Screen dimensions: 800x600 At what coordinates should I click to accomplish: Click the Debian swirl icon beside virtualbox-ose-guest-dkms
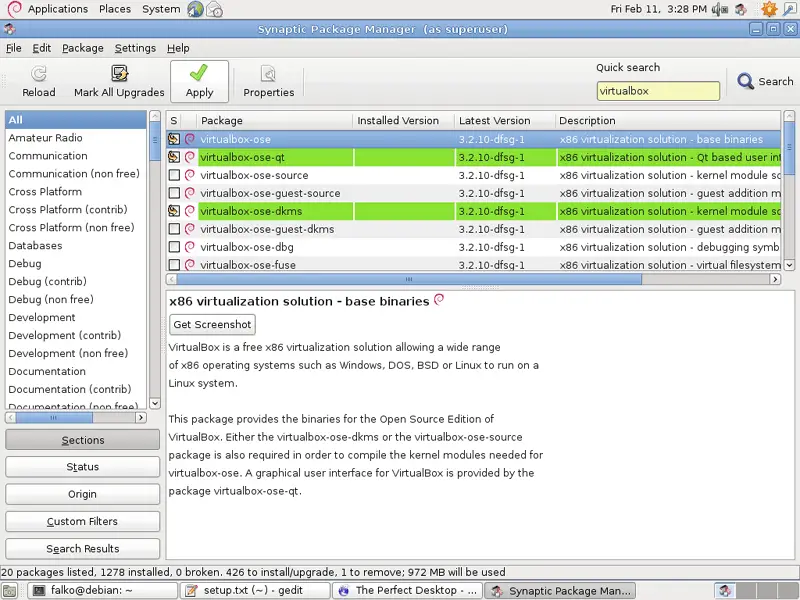(x=190, y=229)
